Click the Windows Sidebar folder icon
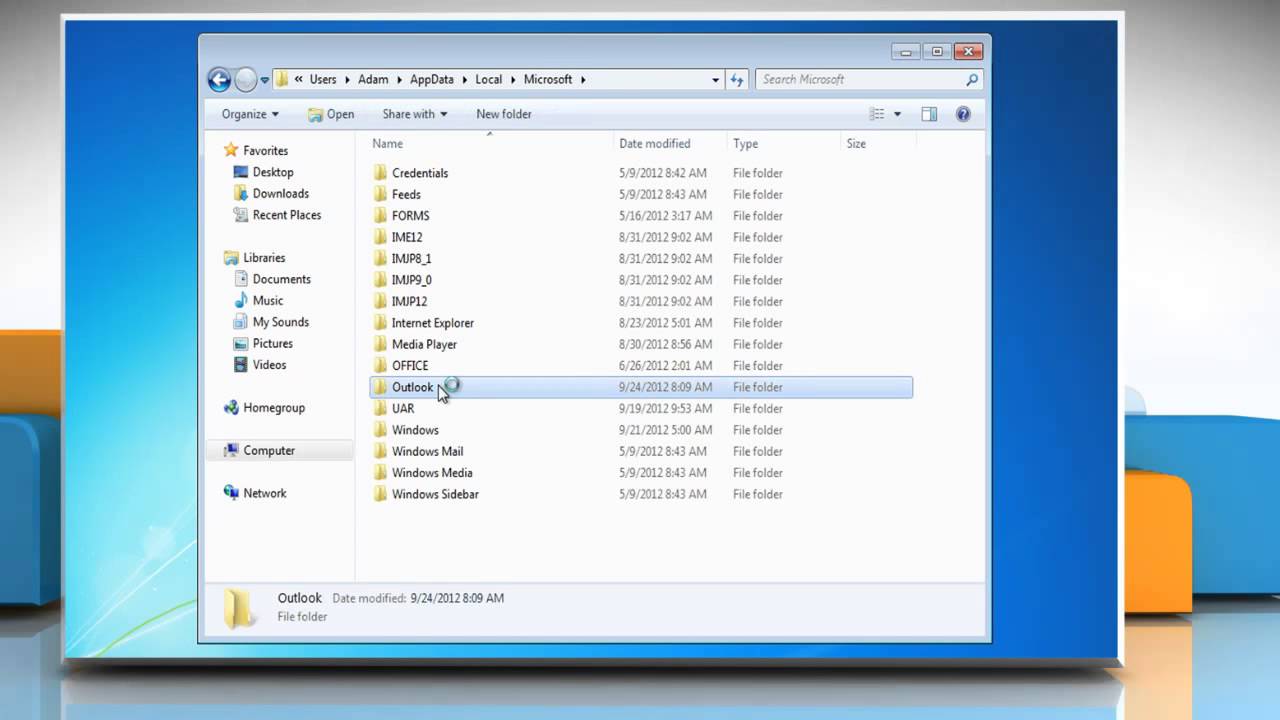 (379, 494)
